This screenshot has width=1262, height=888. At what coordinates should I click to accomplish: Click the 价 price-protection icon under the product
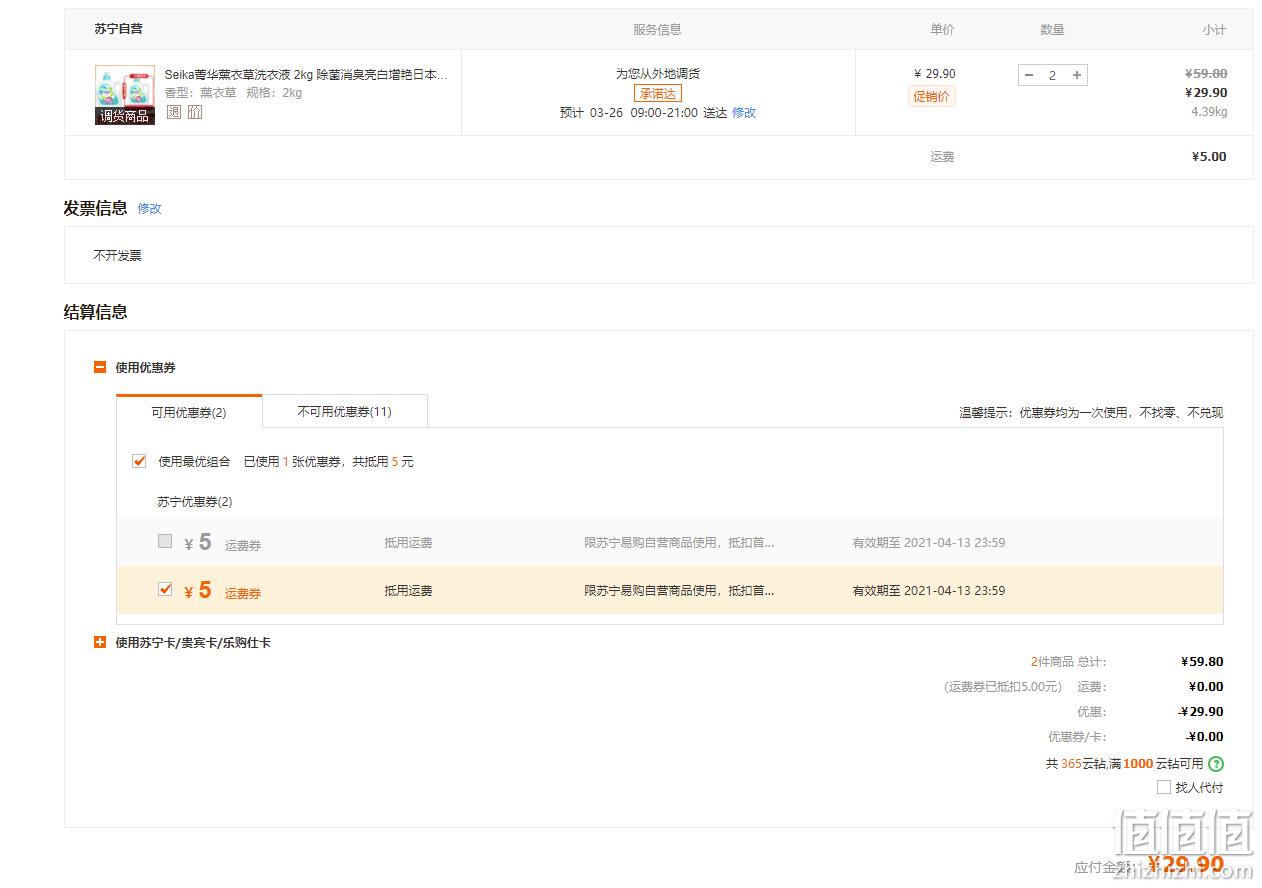click(x=195, y=112)
